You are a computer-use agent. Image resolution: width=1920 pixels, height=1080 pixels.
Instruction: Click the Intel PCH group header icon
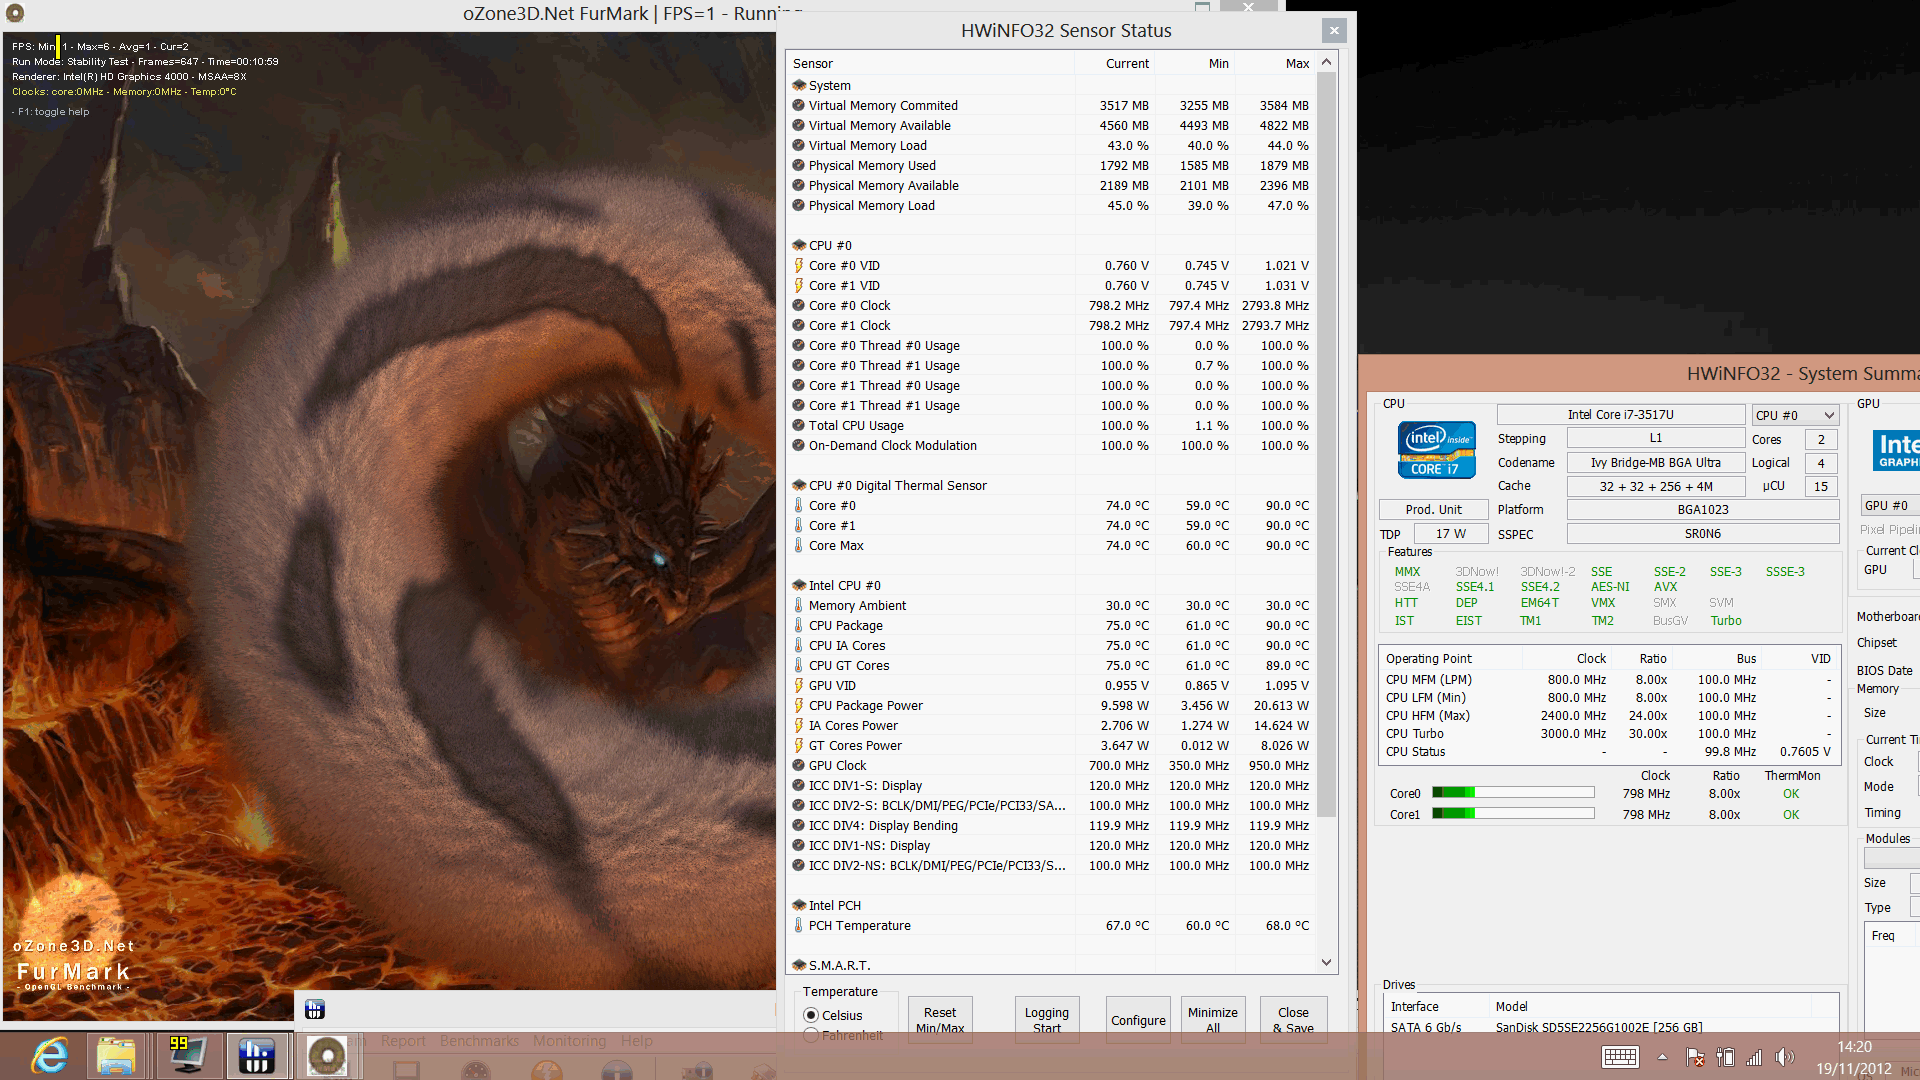click(x=799, y=906)
